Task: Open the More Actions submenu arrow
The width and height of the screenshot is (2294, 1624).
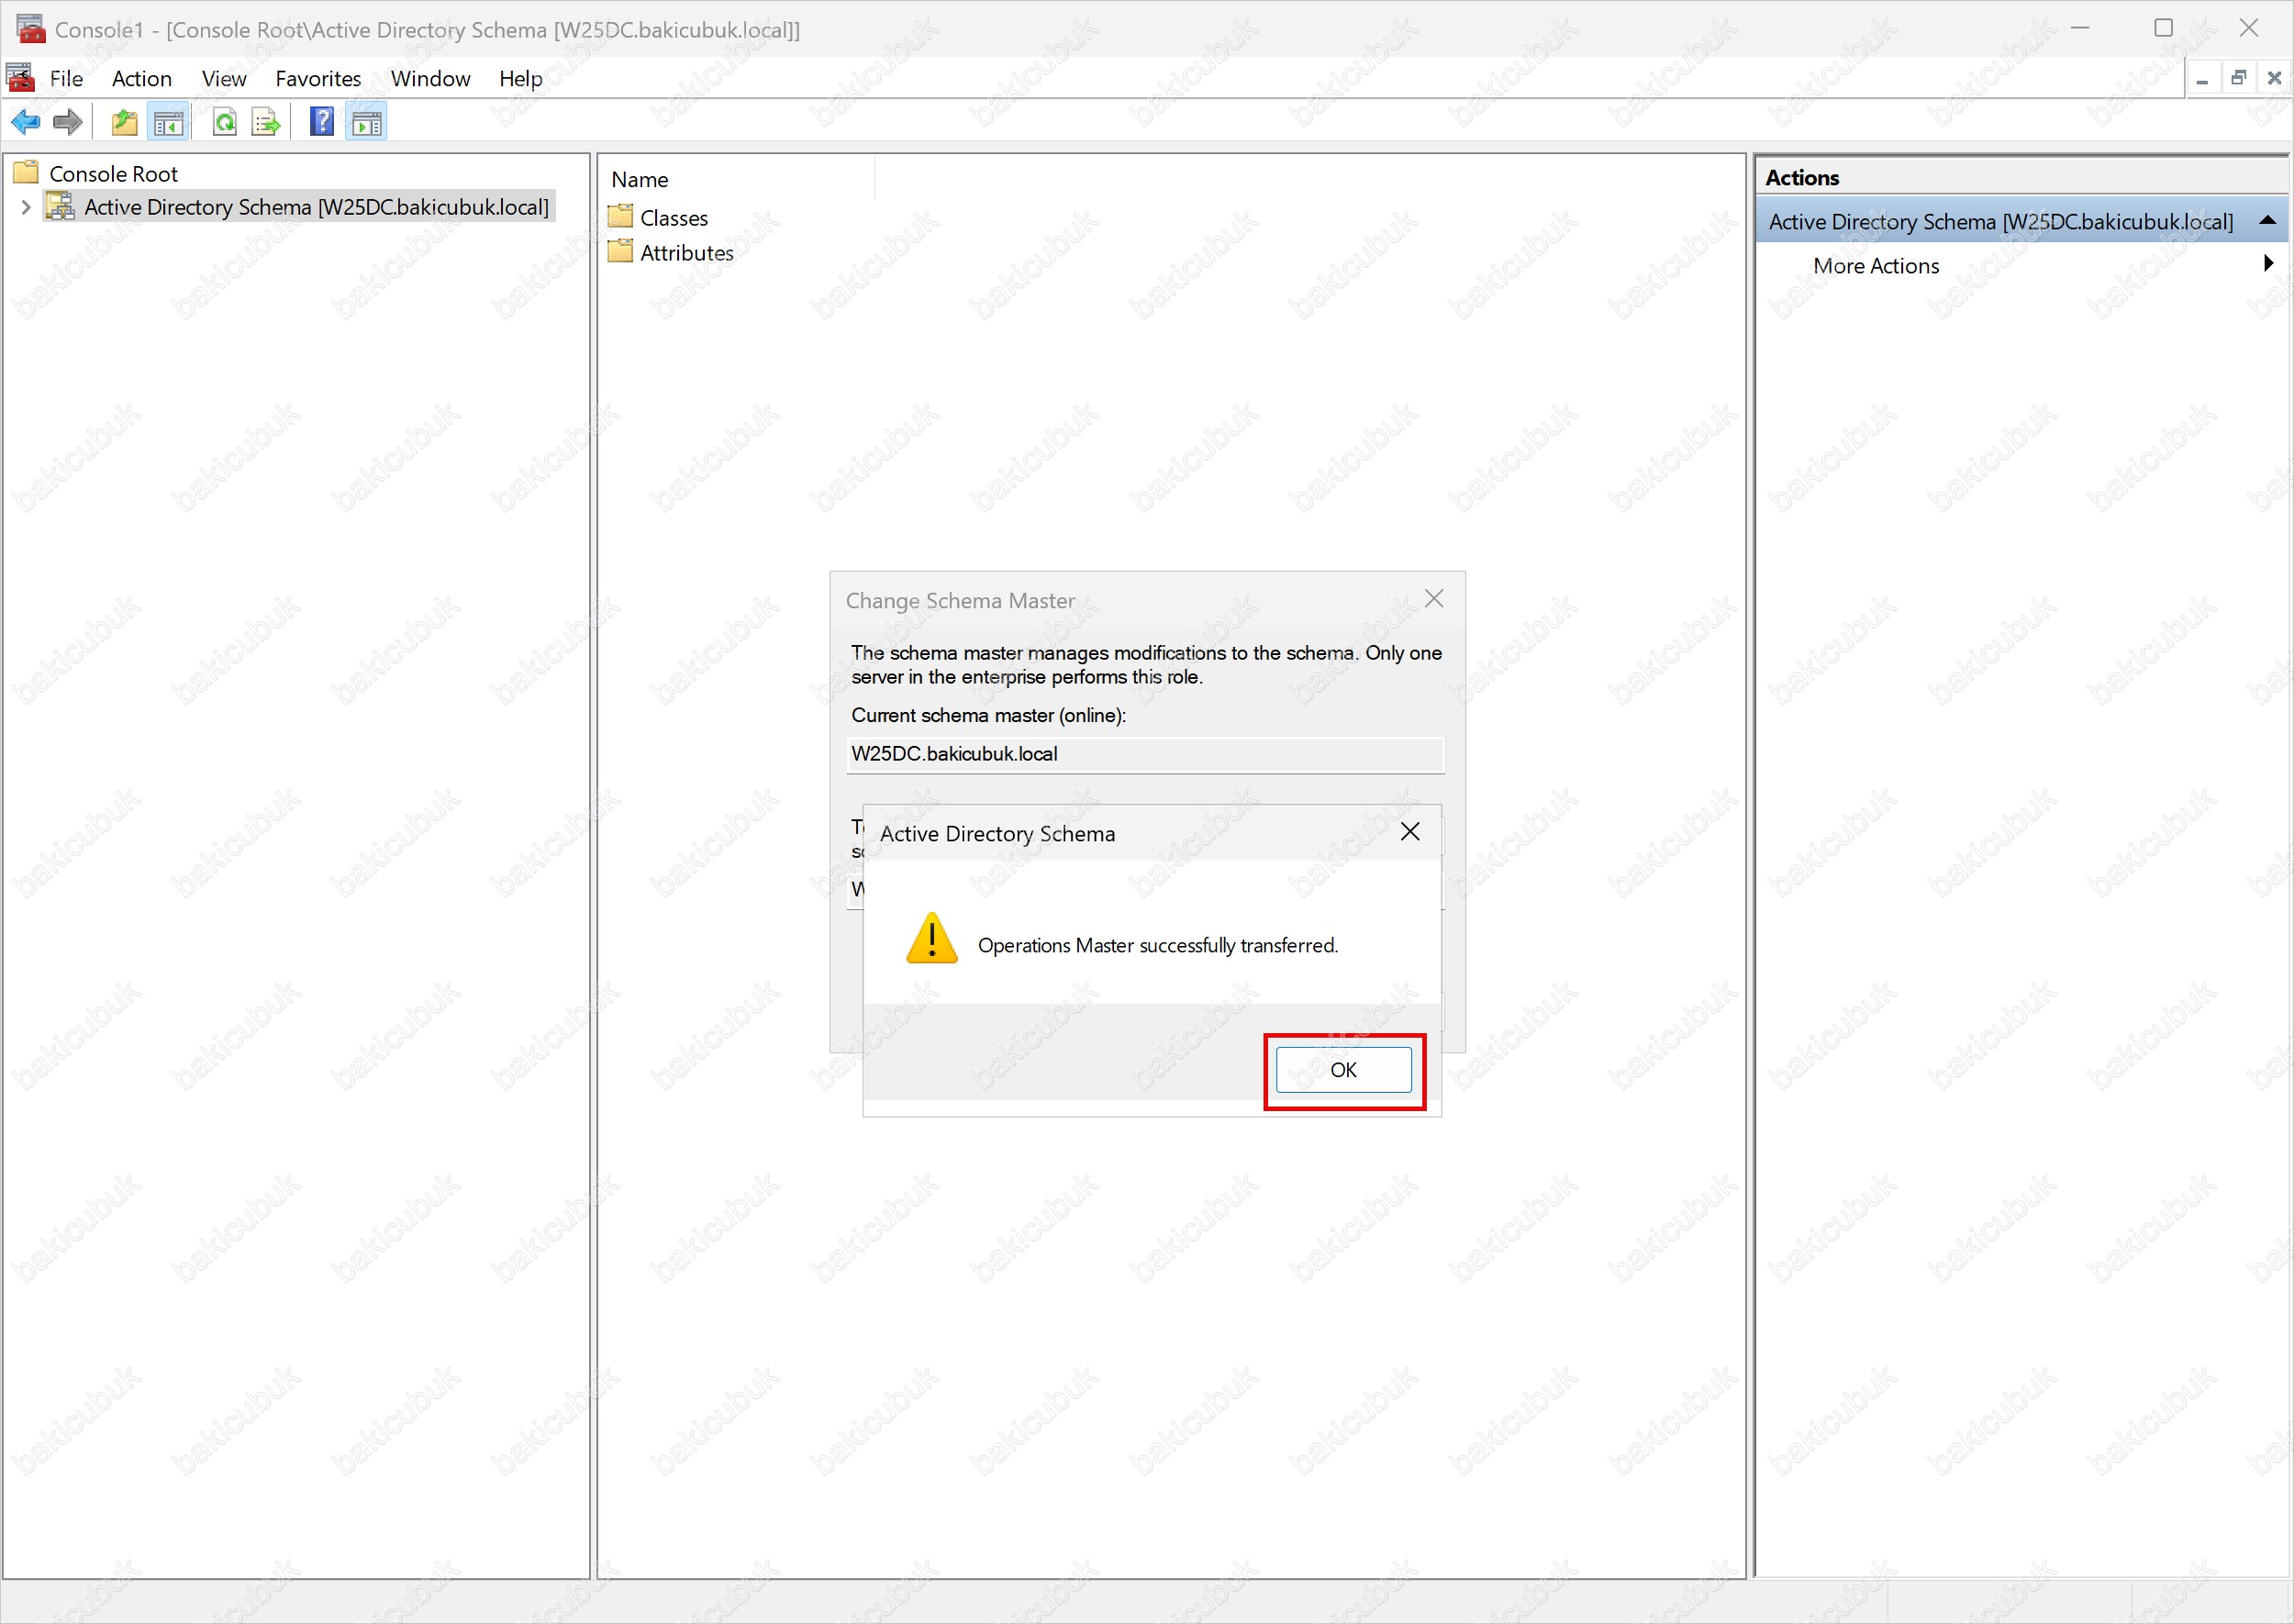Action: 2268,264
